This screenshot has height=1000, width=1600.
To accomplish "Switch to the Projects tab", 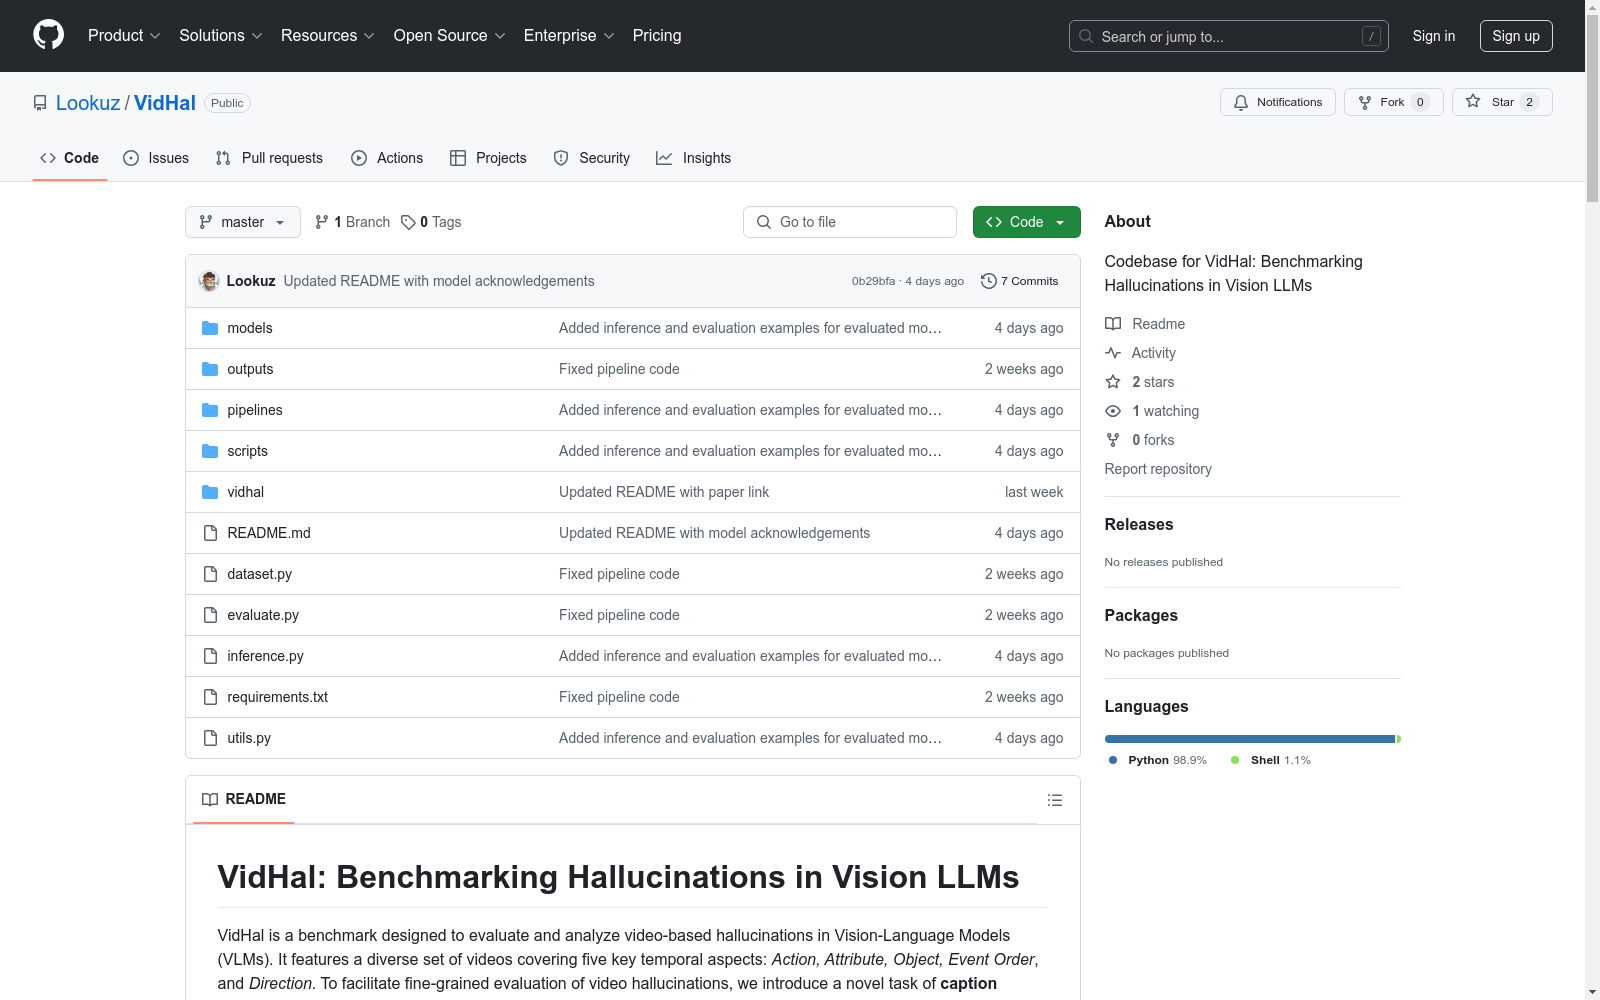I will (x=488, y=158).
